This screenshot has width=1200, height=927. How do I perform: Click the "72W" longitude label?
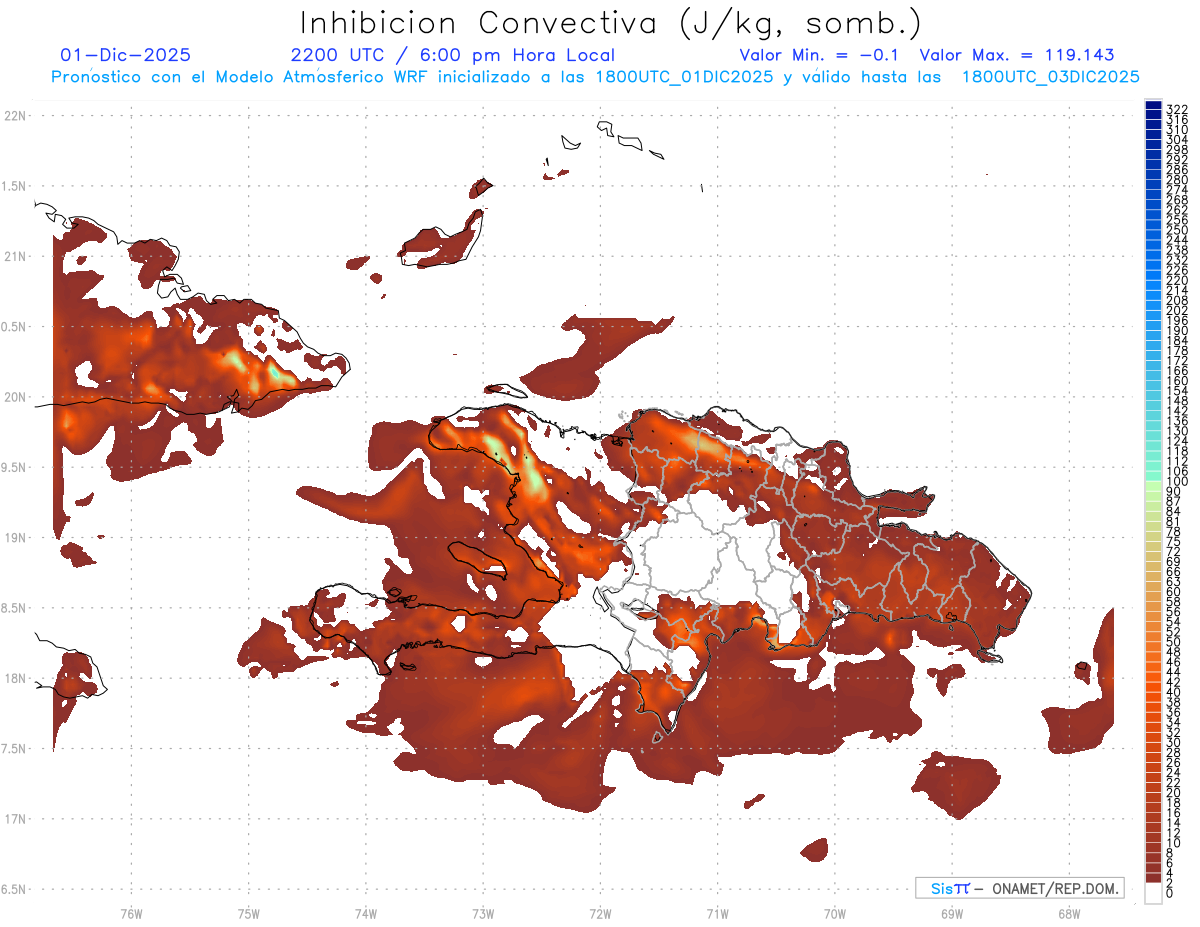600,913
